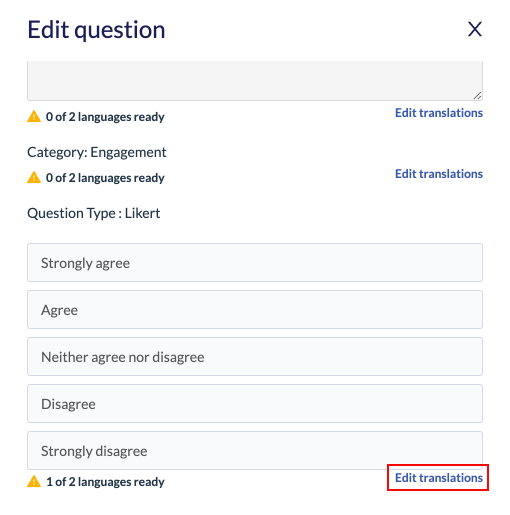510x515 pixels.
Task: Select the Strongly agree option field
Action: coord(255,263)
